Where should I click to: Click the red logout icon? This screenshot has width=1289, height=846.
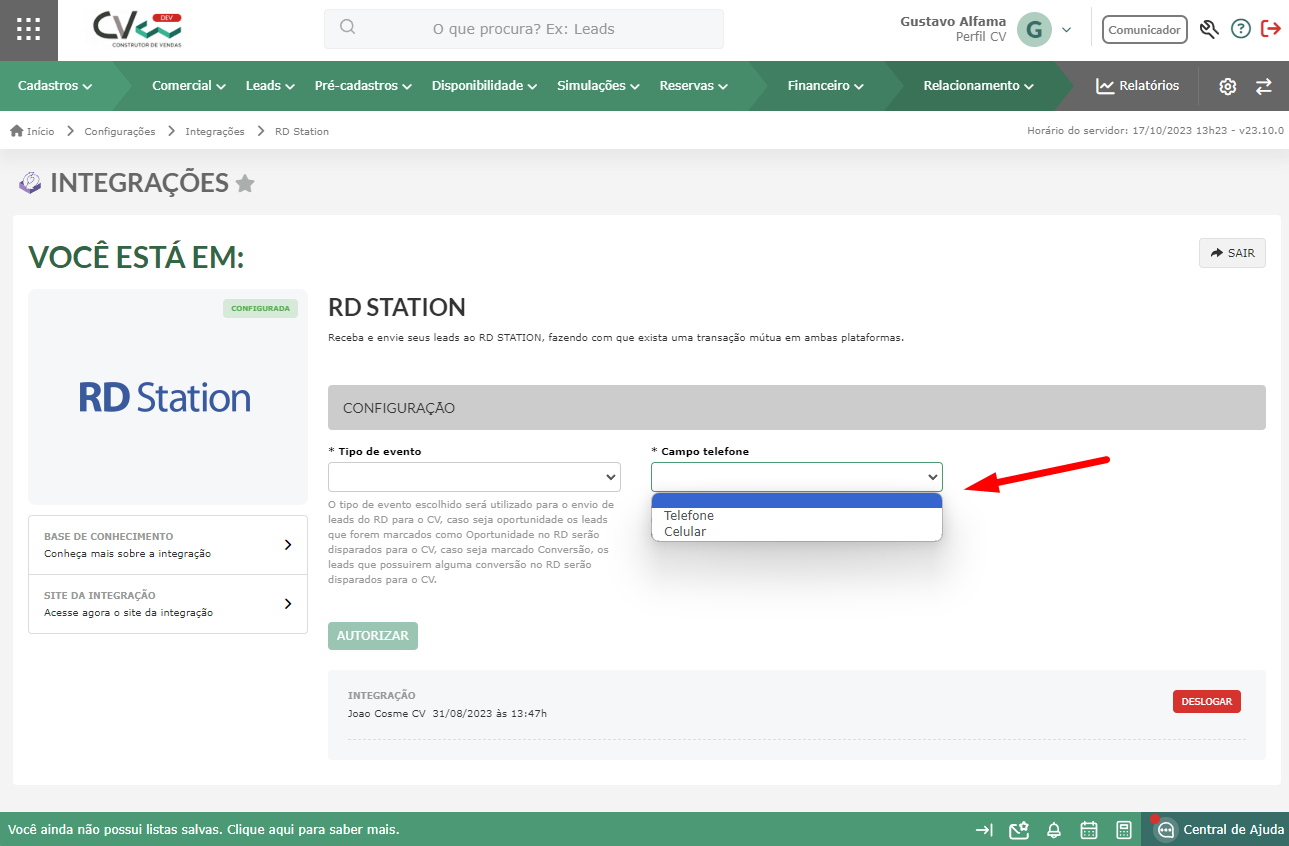point(1271,29)
